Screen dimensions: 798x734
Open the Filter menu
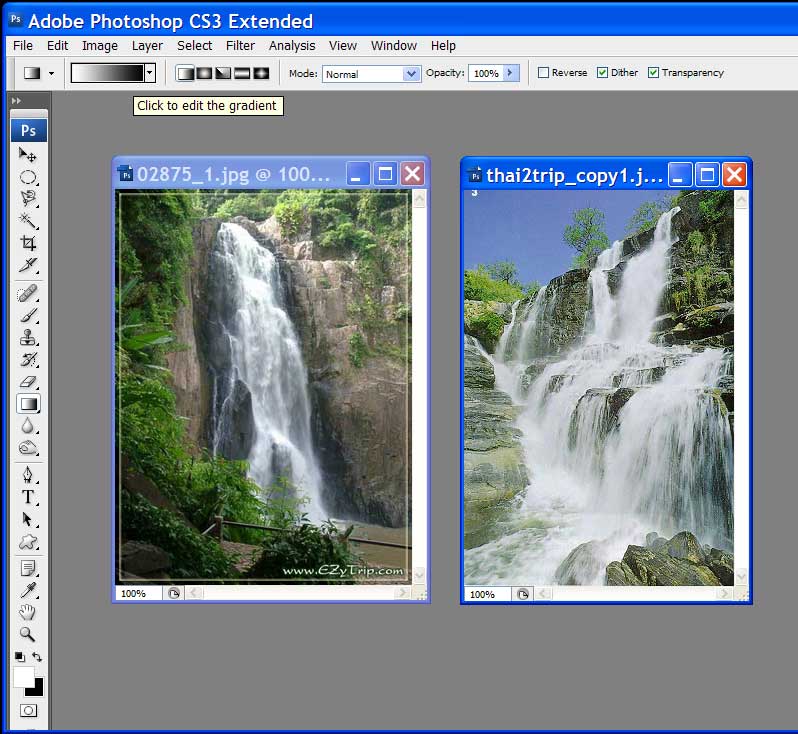(240, 46)
